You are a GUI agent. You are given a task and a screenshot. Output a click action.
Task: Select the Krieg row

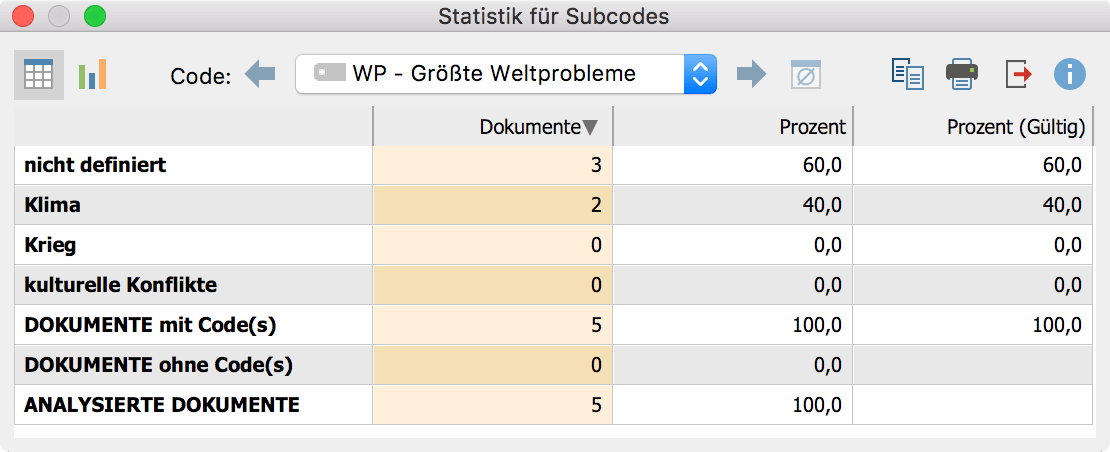pos(554,245)
